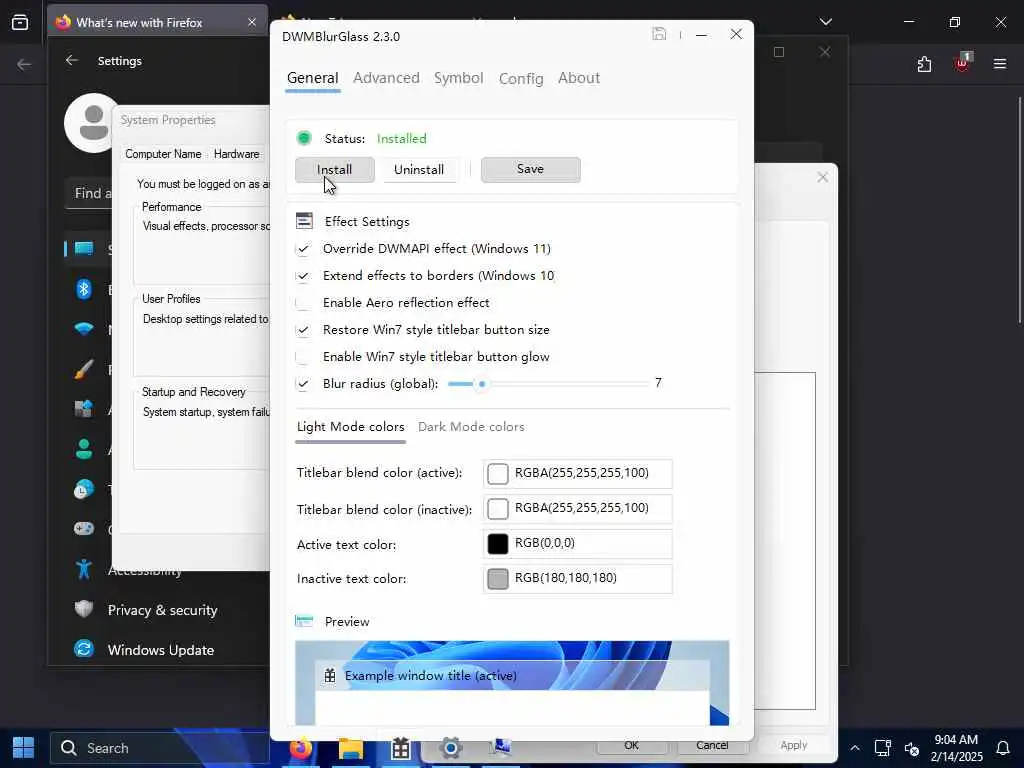Open Firefox extensions puzzle-piece icon
This screenshot has width=1024, height=768.
[924, 64]
